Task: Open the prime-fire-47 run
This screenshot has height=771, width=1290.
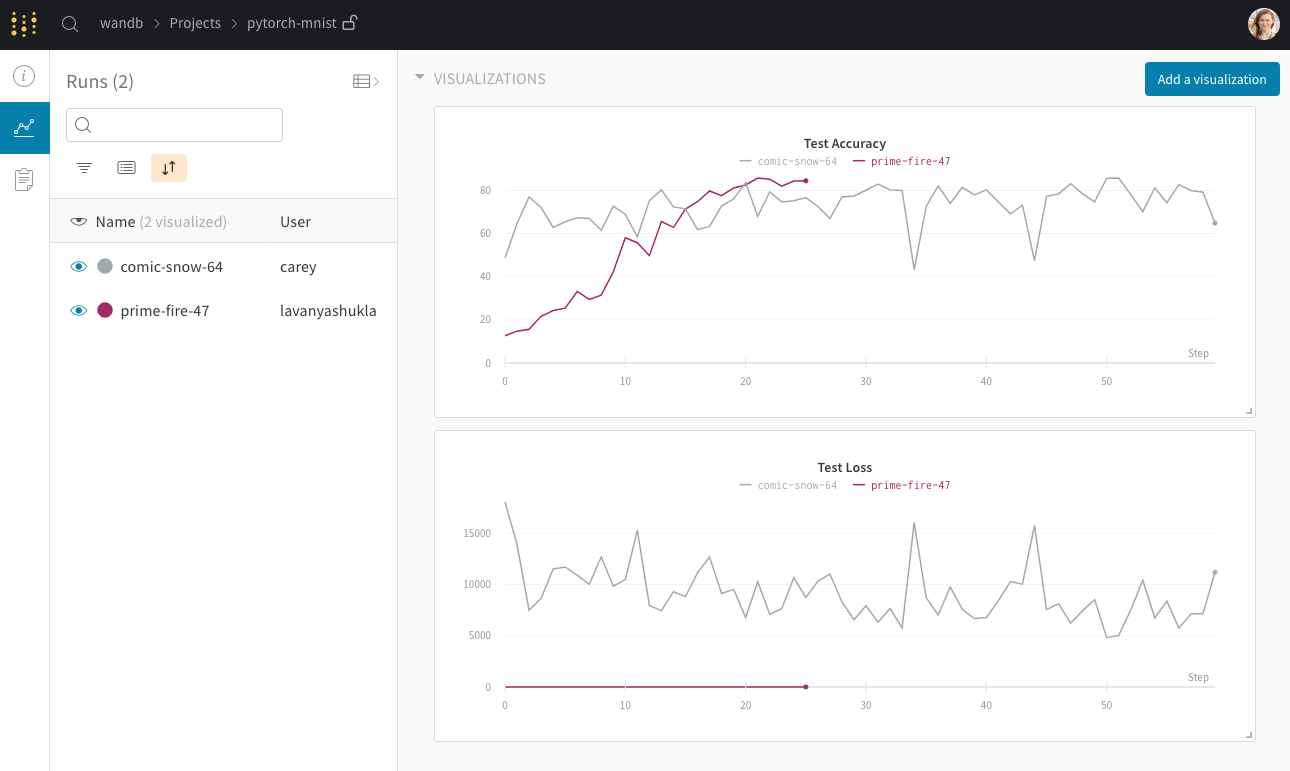Action: (x=165, y=311)
